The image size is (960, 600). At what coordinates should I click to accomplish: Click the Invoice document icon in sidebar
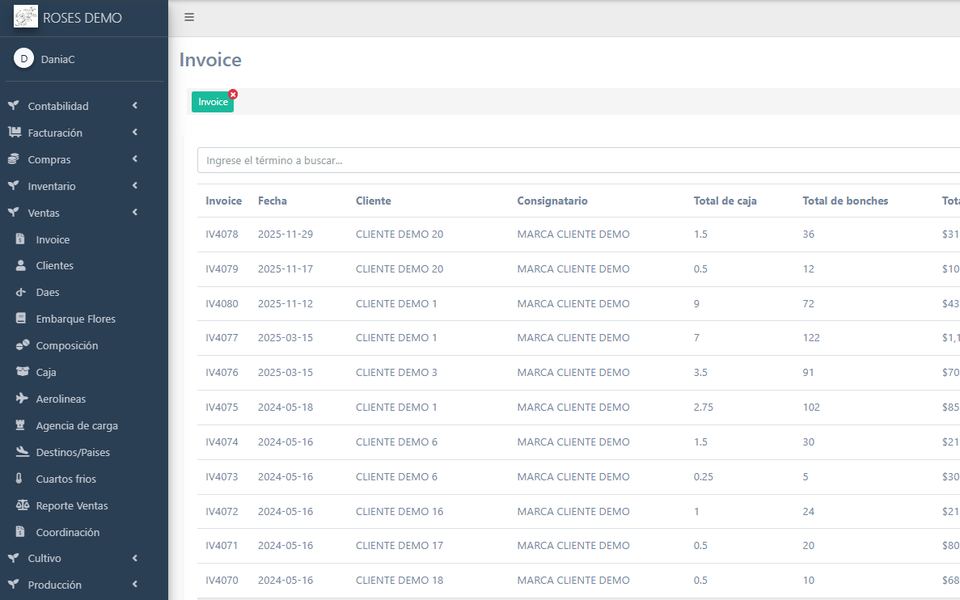point(20,239)
